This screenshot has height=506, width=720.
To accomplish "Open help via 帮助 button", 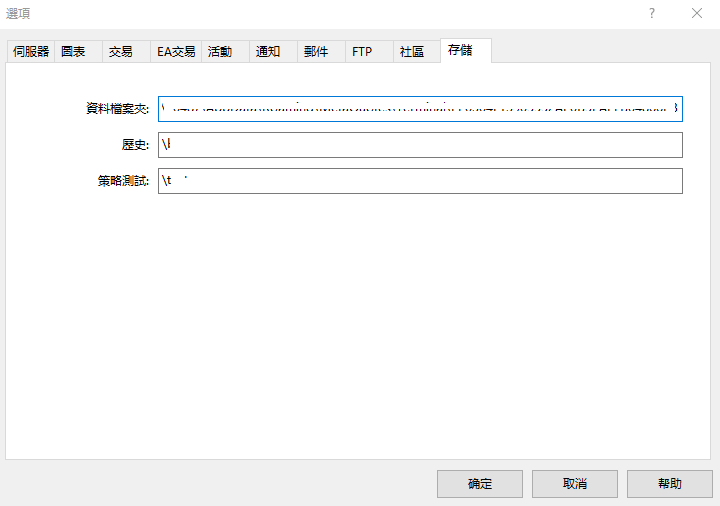I will pyautogui.click(x=670, y=484).
